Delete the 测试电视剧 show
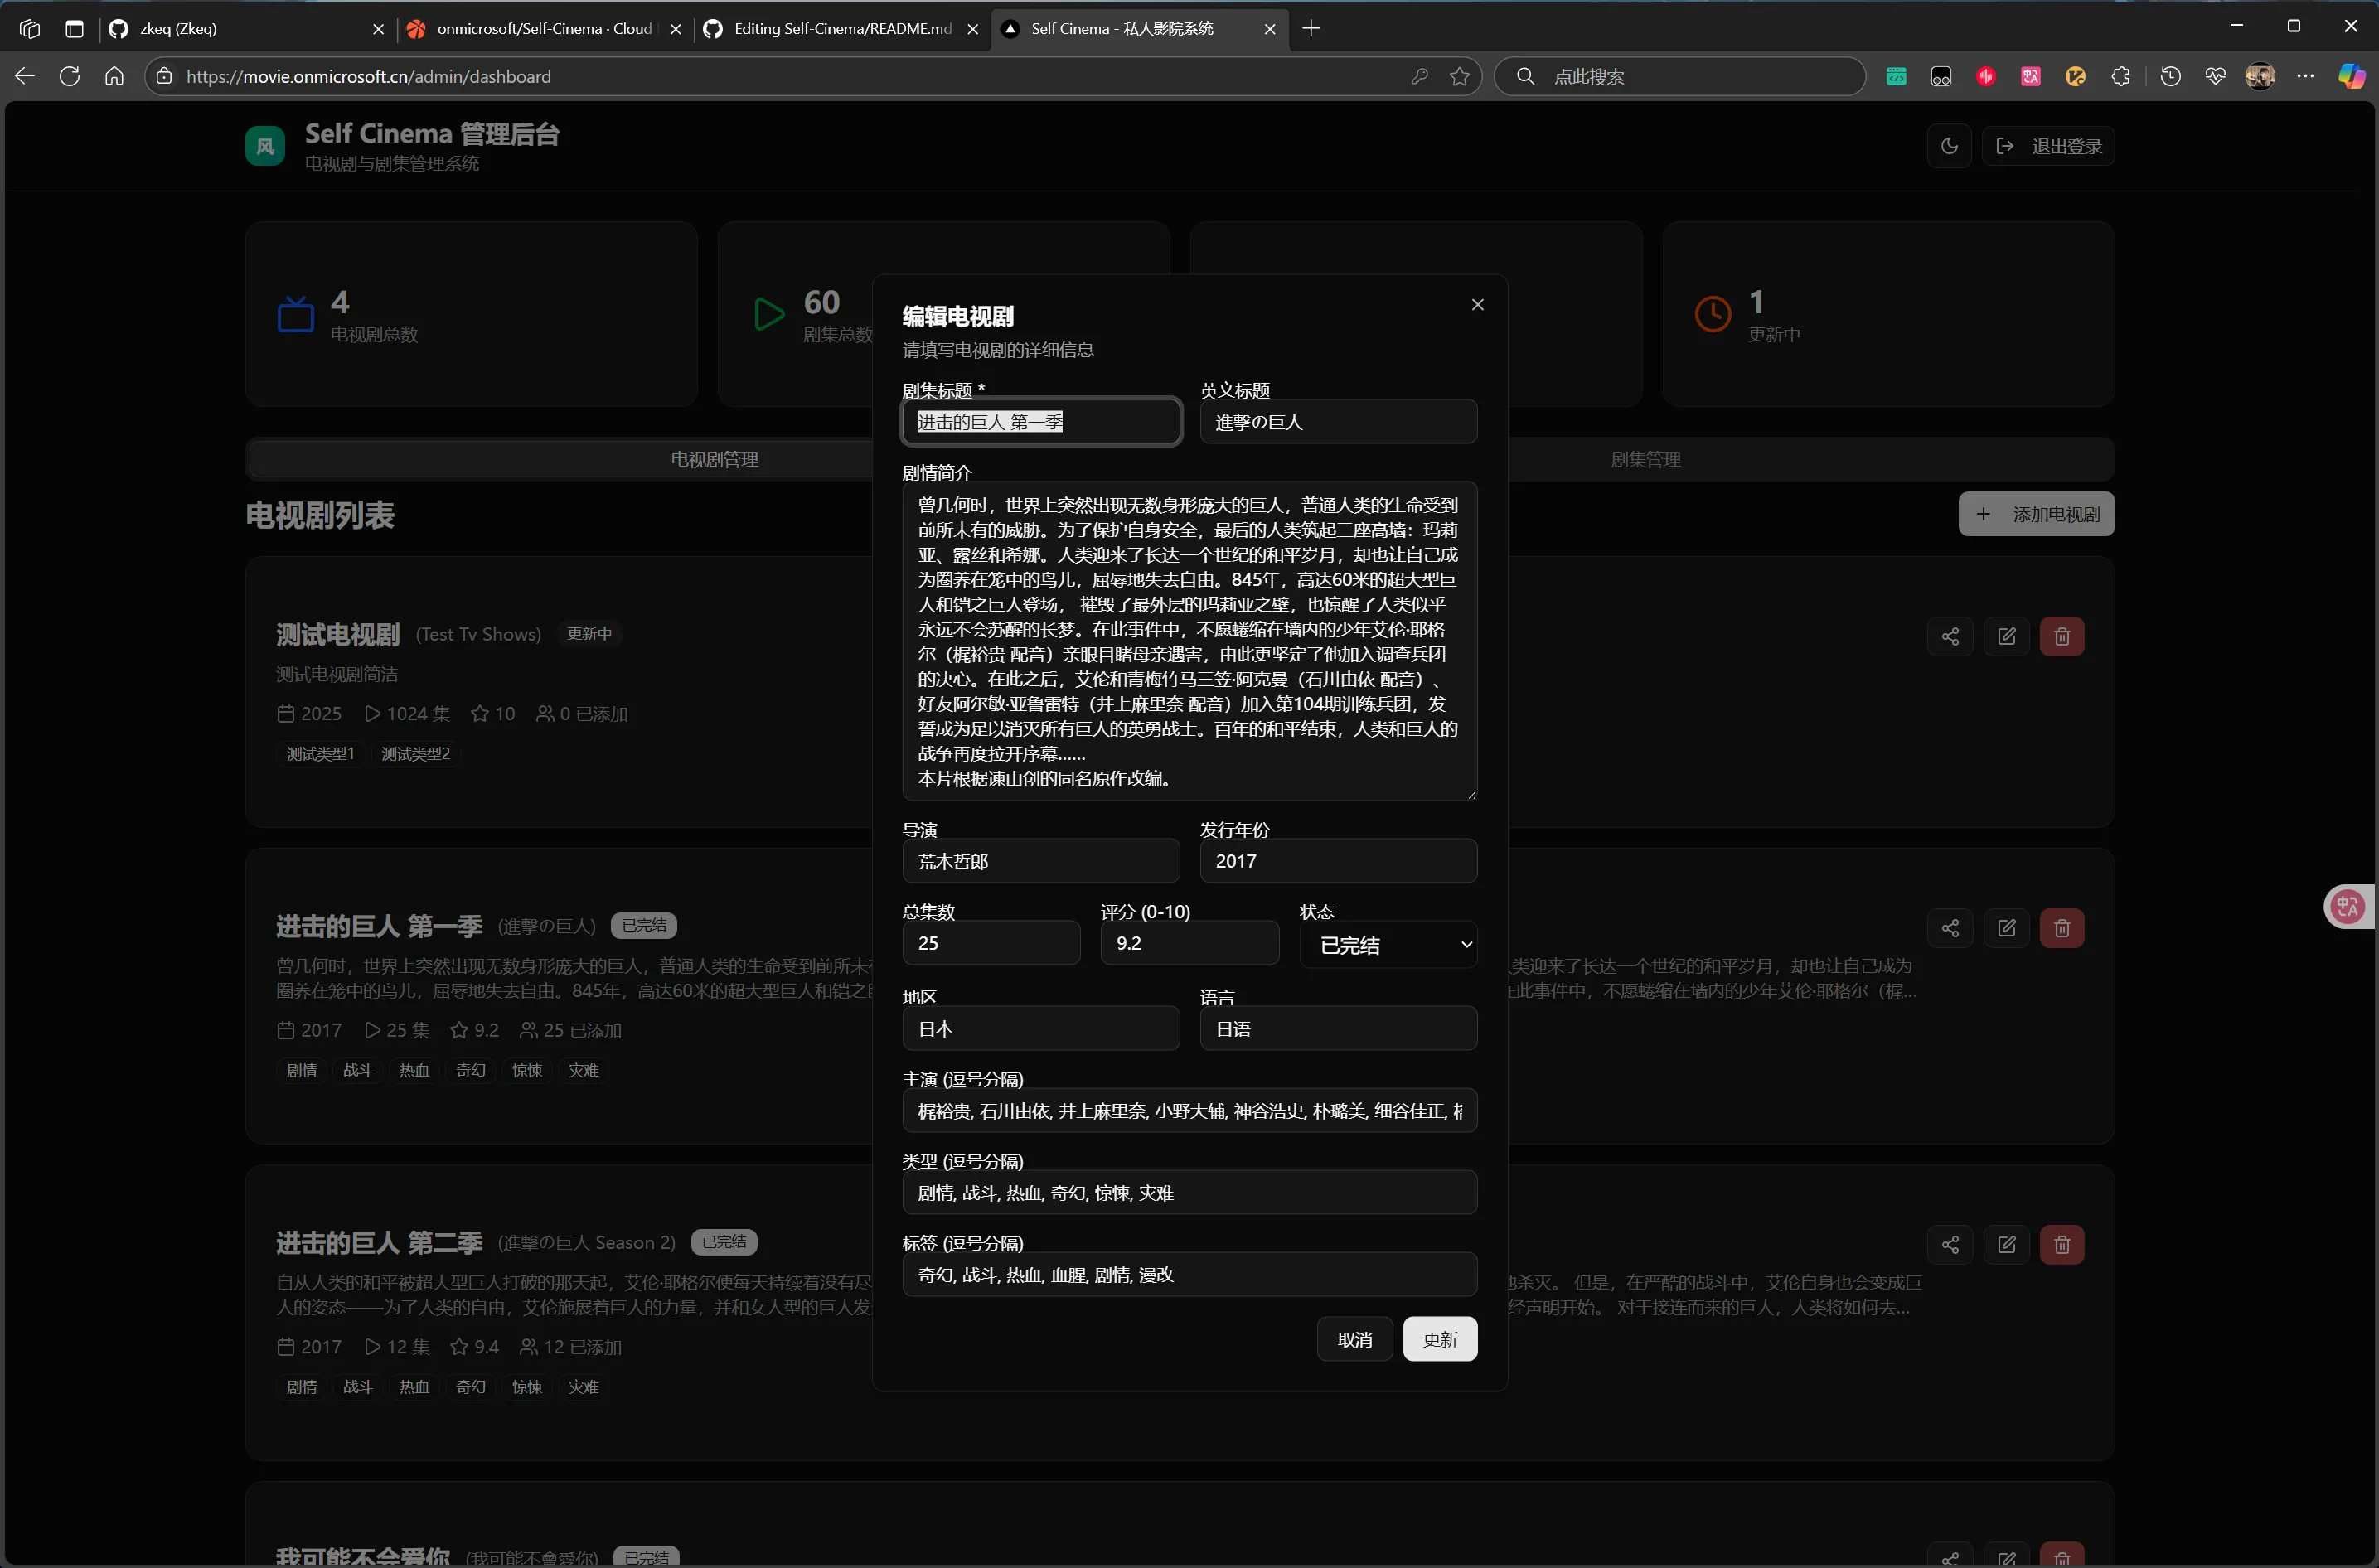This screenshot has height=1568, width=2379. [2061, 637]
